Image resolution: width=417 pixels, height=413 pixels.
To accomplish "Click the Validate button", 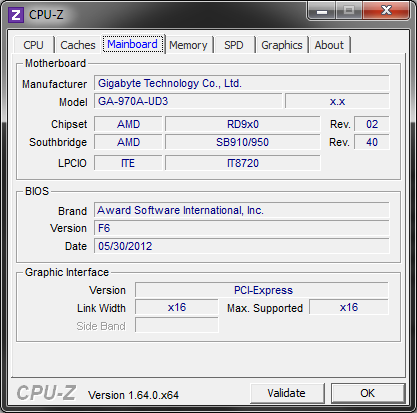I will [287, 393].
